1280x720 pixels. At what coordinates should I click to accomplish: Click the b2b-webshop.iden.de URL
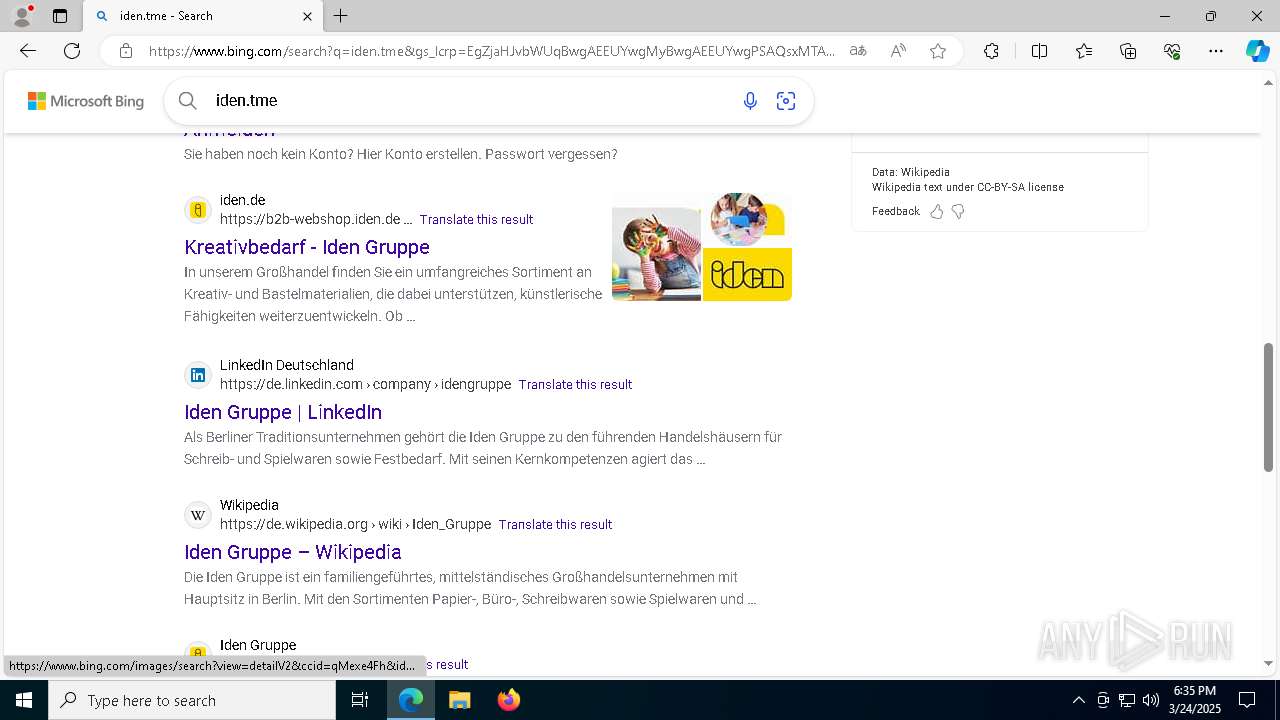(316, 219)
